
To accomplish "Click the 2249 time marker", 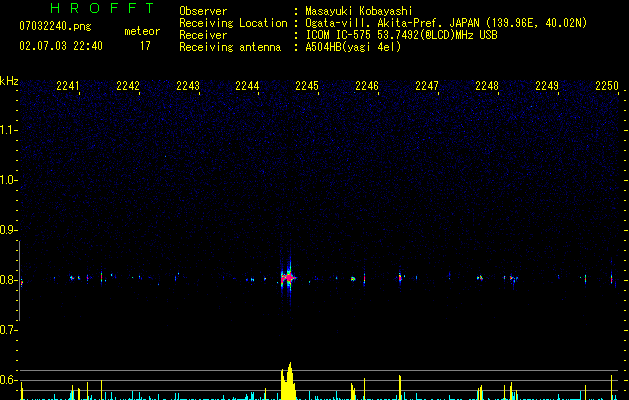I will coord(547,86).
